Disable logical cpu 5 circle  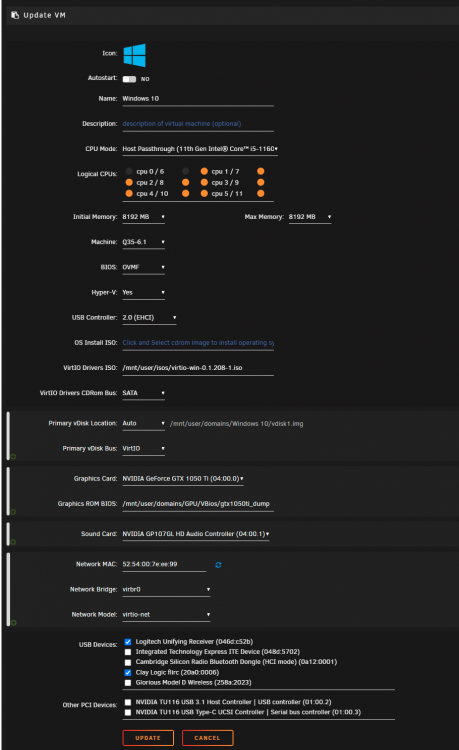pyautogui.click(x=204, y=193)
